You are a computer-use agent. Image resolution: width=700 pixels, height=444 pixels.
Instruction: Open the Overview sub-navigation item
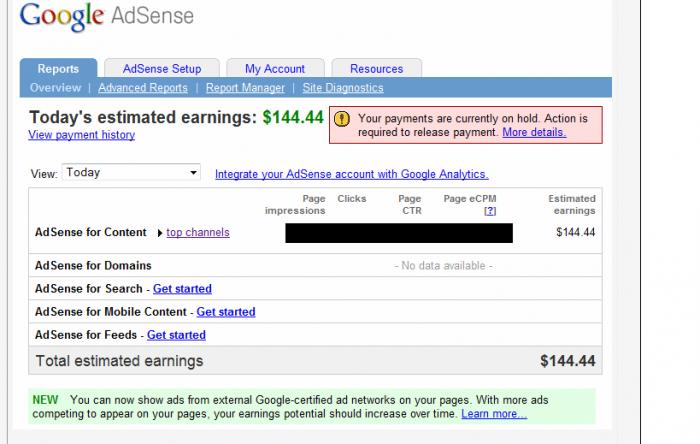[x=56, y=88]
